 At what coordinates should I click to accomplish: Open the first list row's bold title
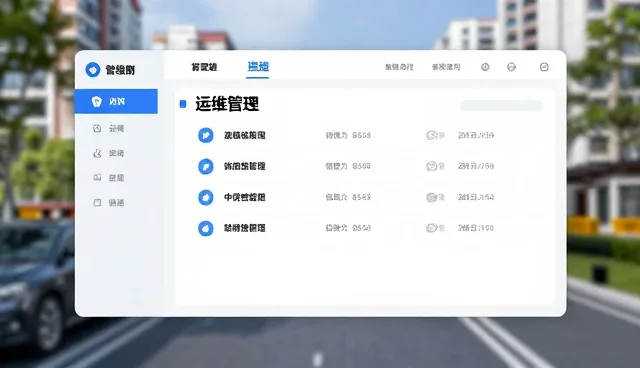point(244,135)
